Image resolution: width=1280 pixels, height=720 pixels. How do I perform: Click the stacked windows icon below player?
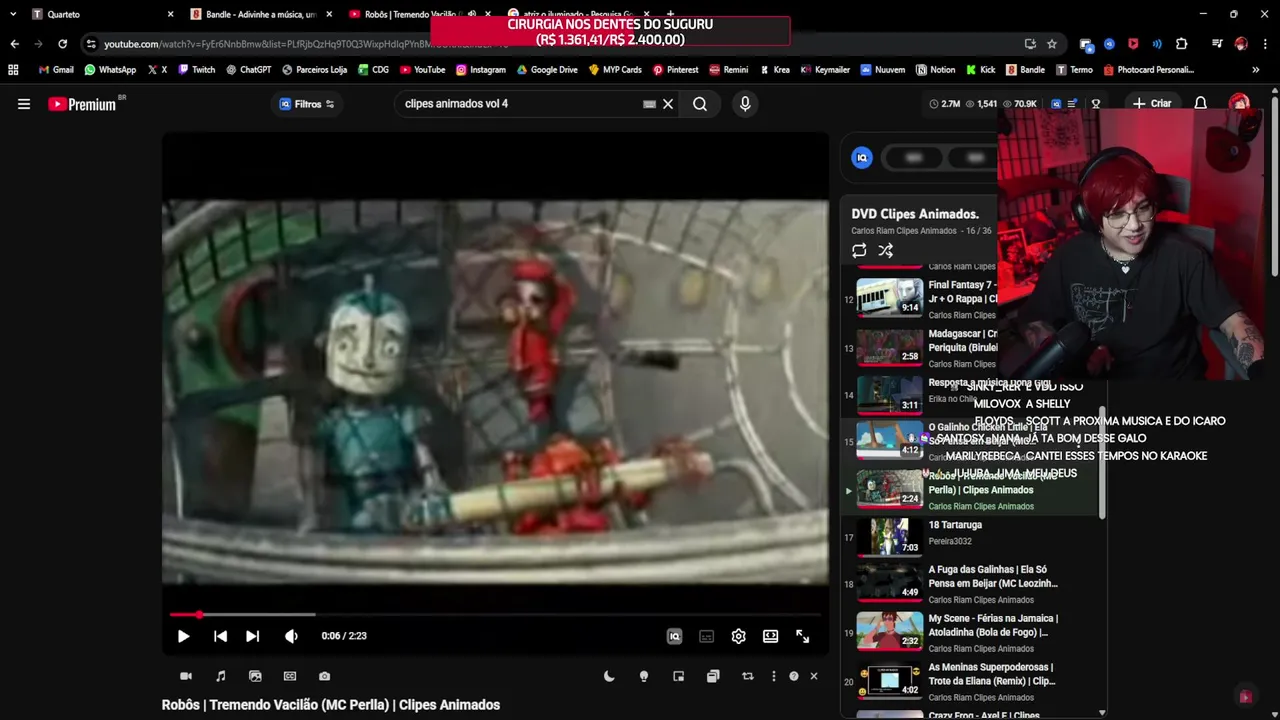(713, 676)
